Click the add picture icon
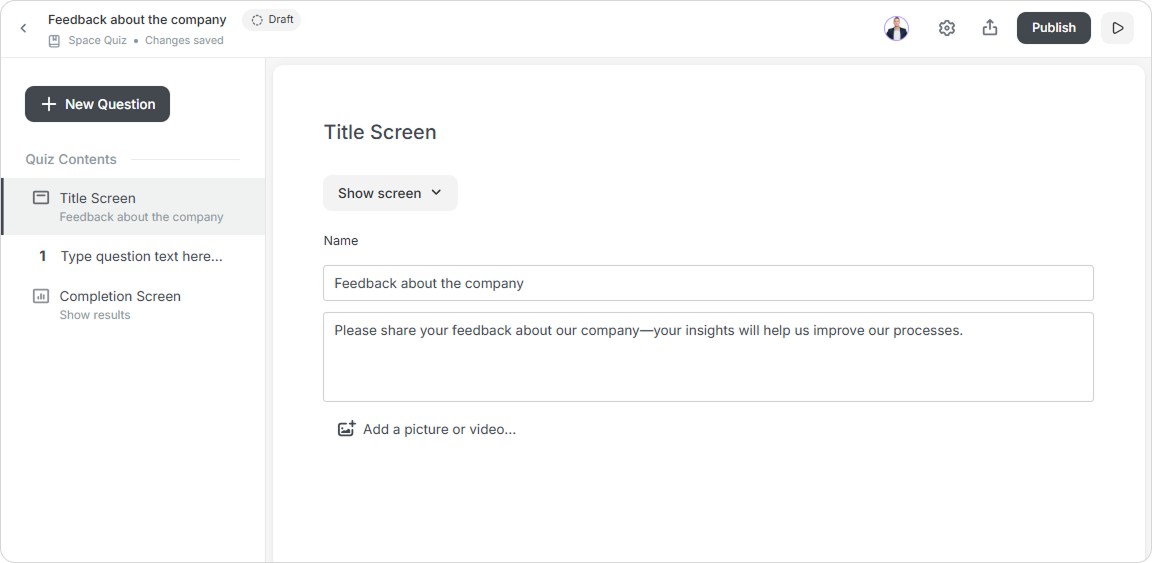Image resolution: width=1152 pixels, height=563 pixels. coord(346,429)
